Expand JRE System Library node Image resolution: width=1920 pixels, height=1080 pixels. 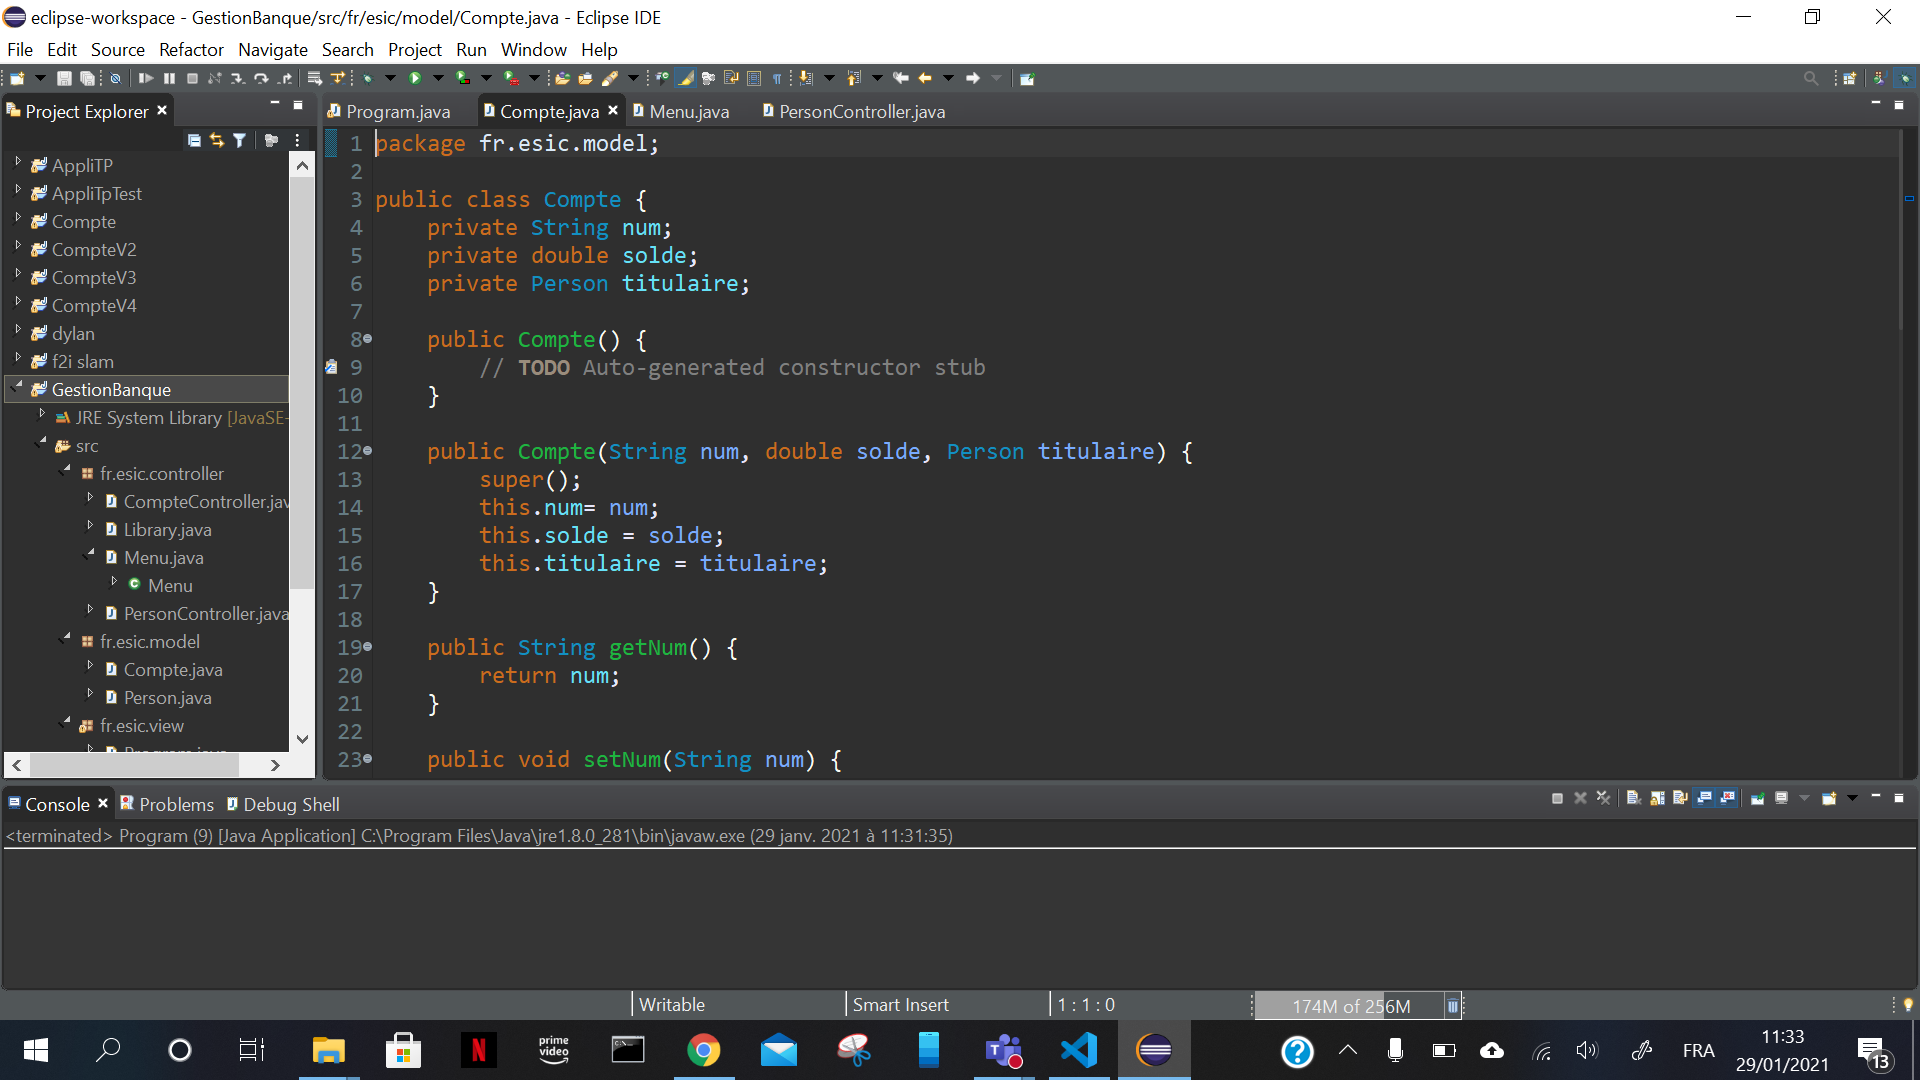tap(41, 413)
